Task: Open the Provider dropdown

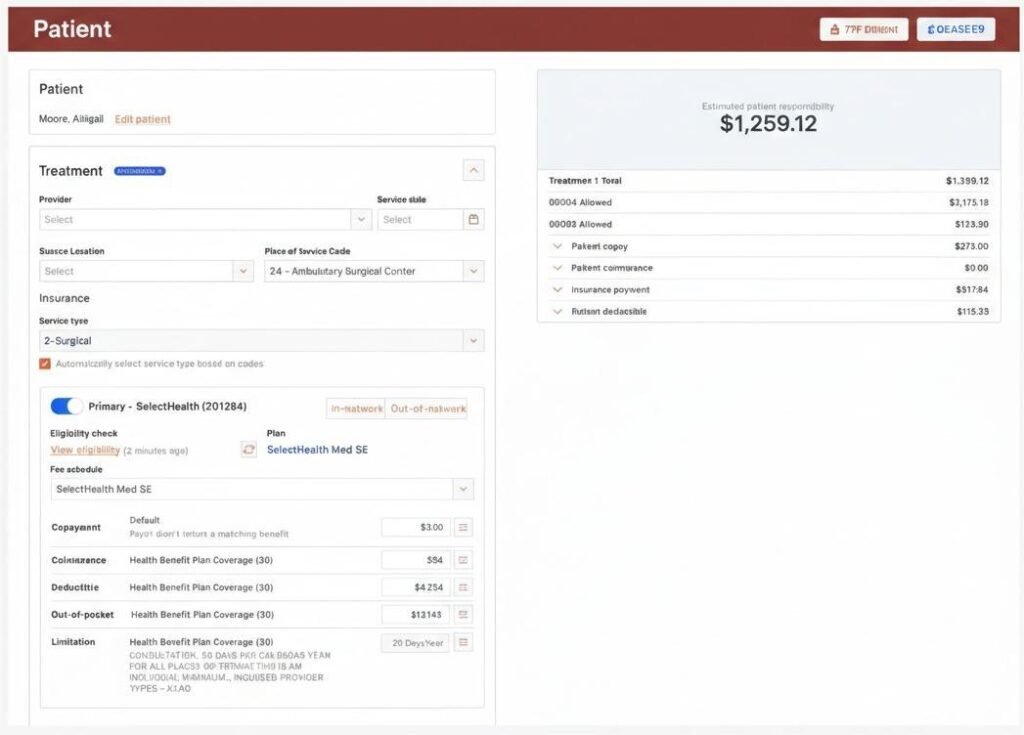Action: 205,219
